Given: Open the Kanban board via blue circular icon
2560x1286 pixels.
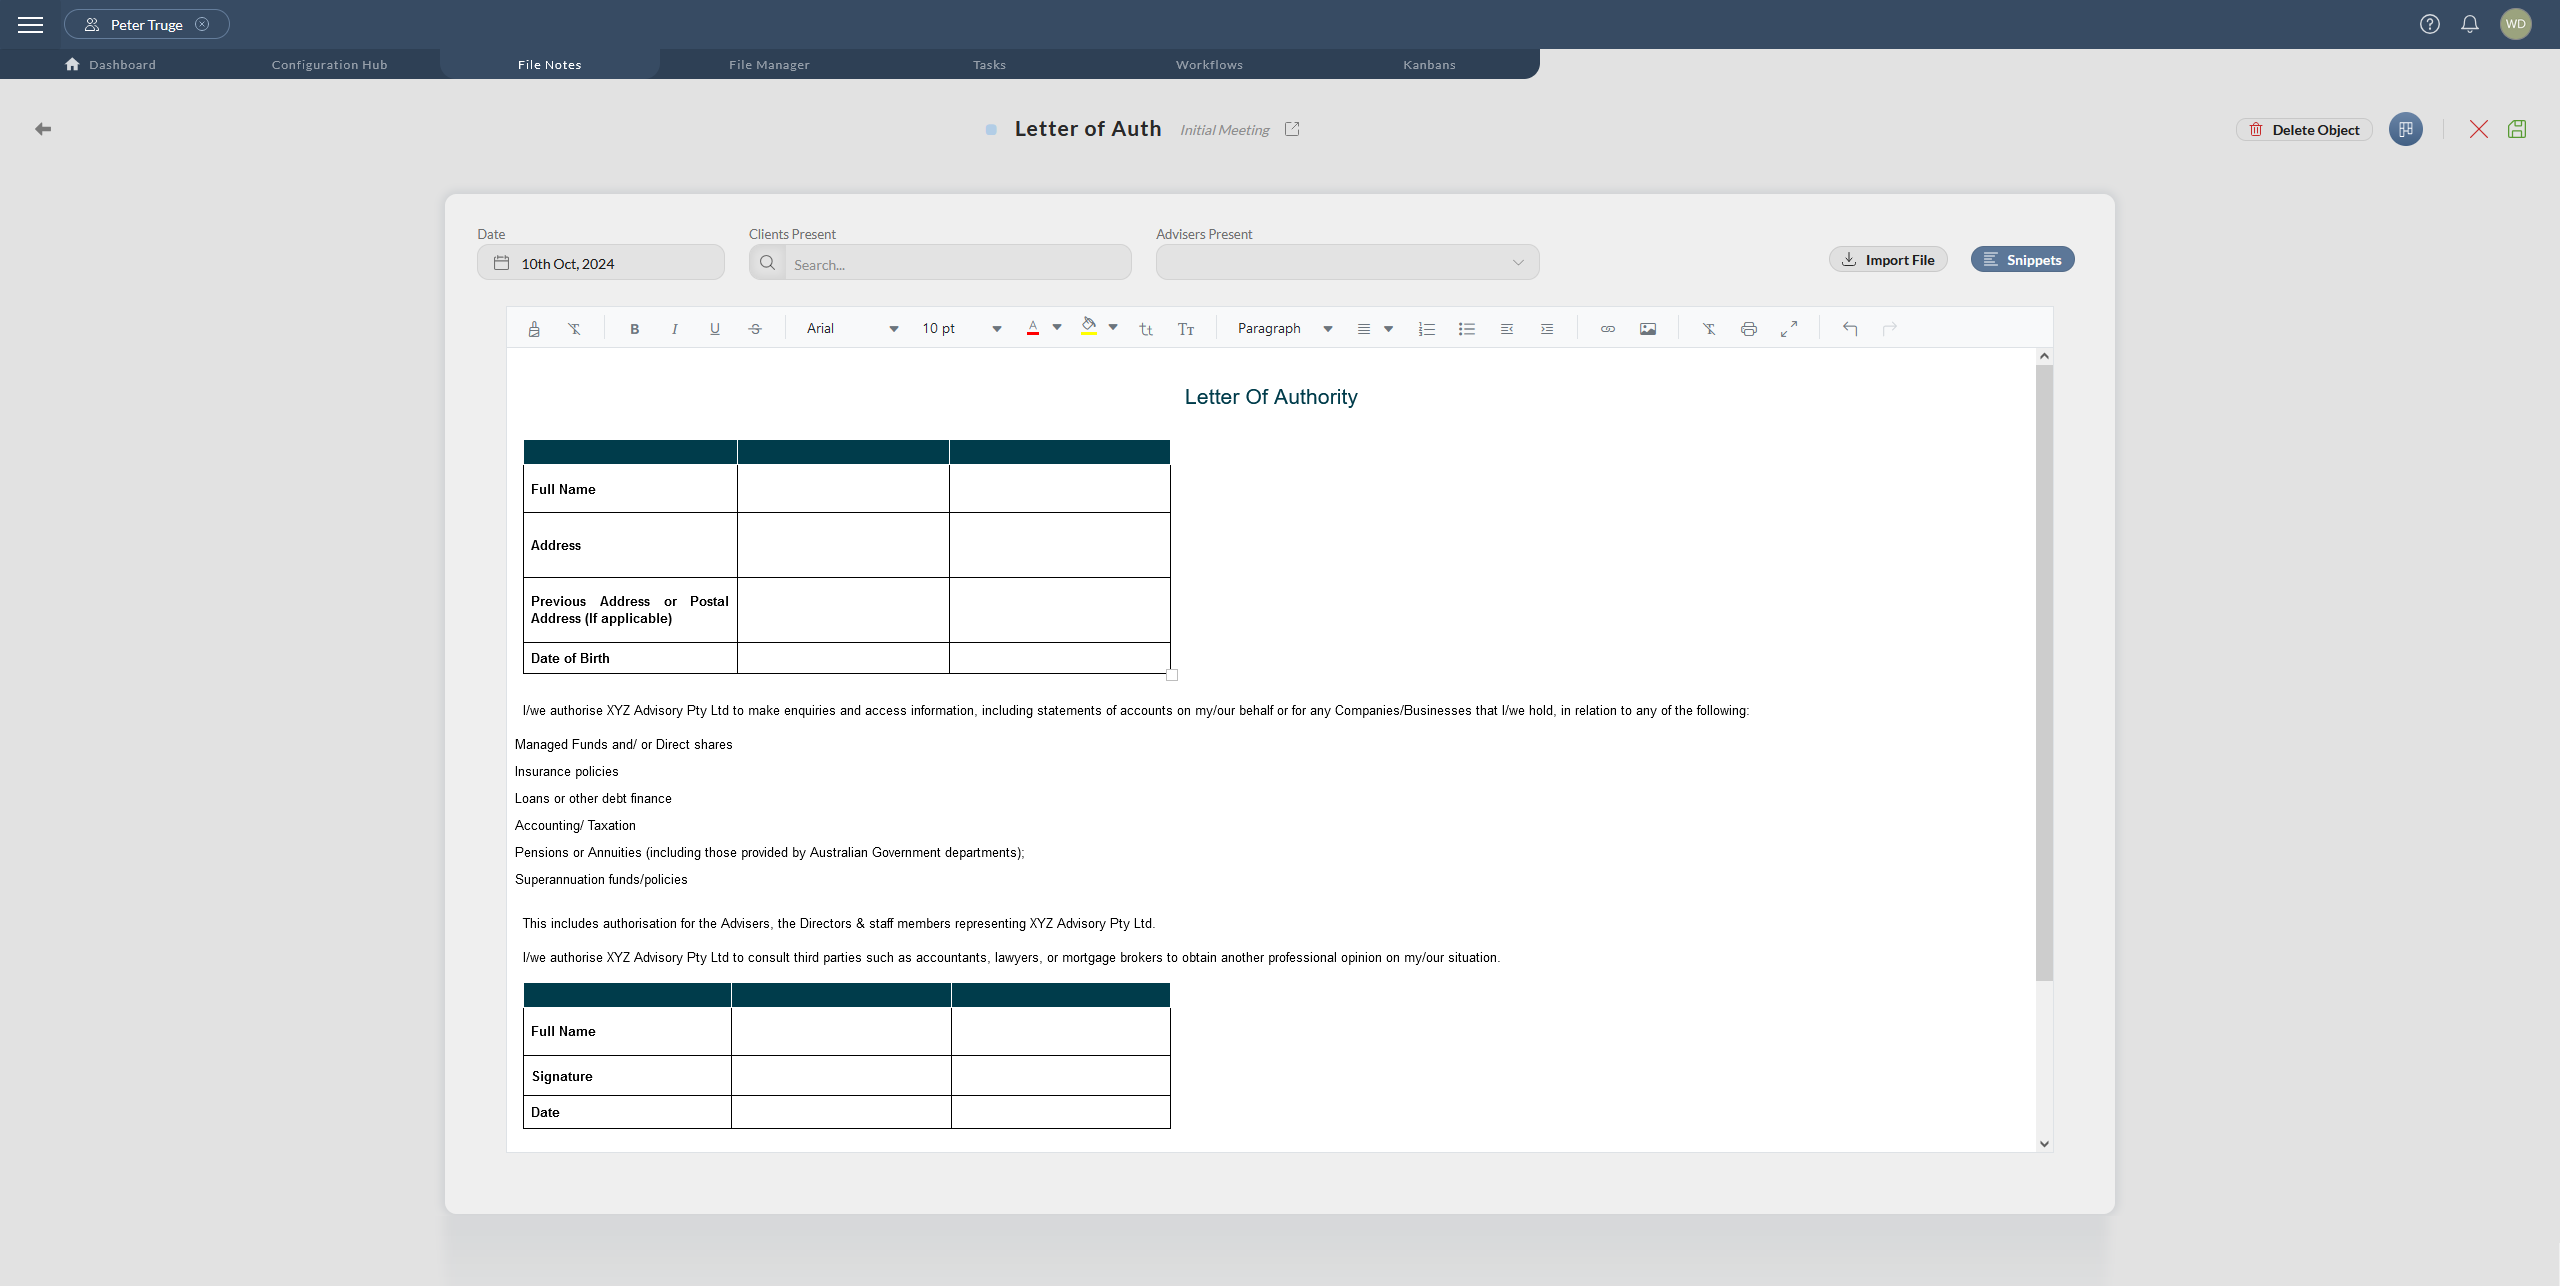Looking at the screenshot, I should (x=2405, y=129).
